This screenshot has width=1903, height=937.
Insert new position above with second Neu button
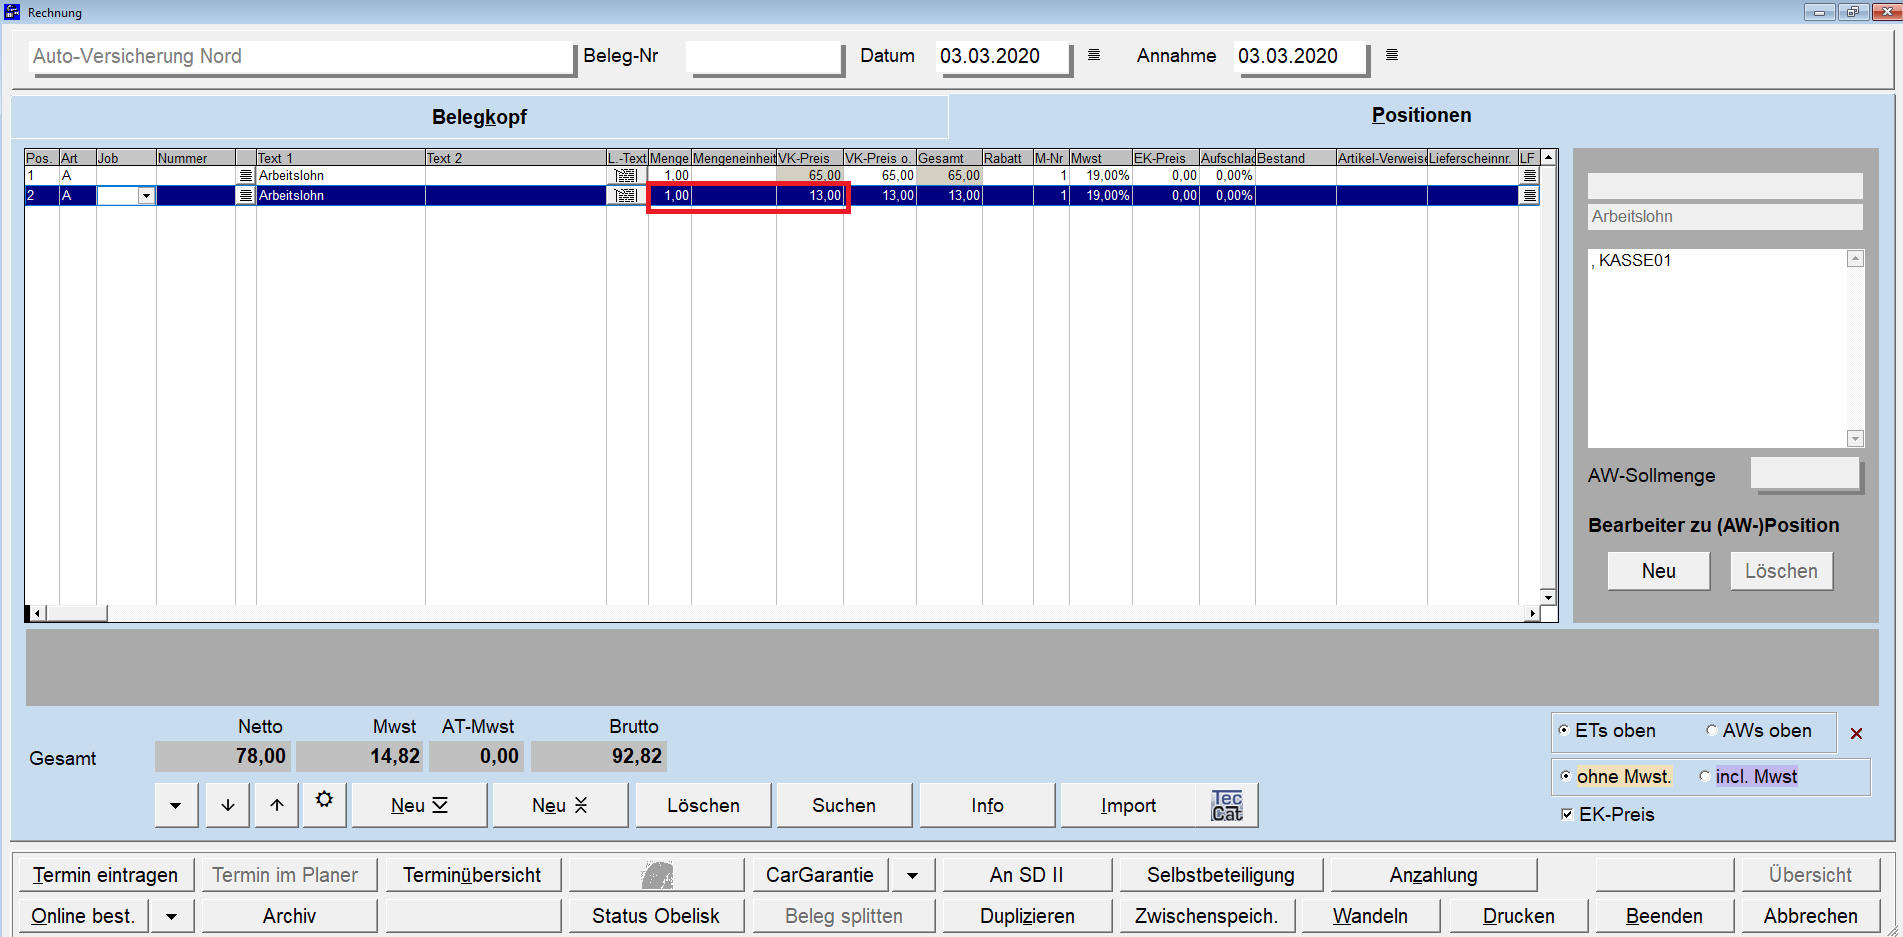(560, 805)
